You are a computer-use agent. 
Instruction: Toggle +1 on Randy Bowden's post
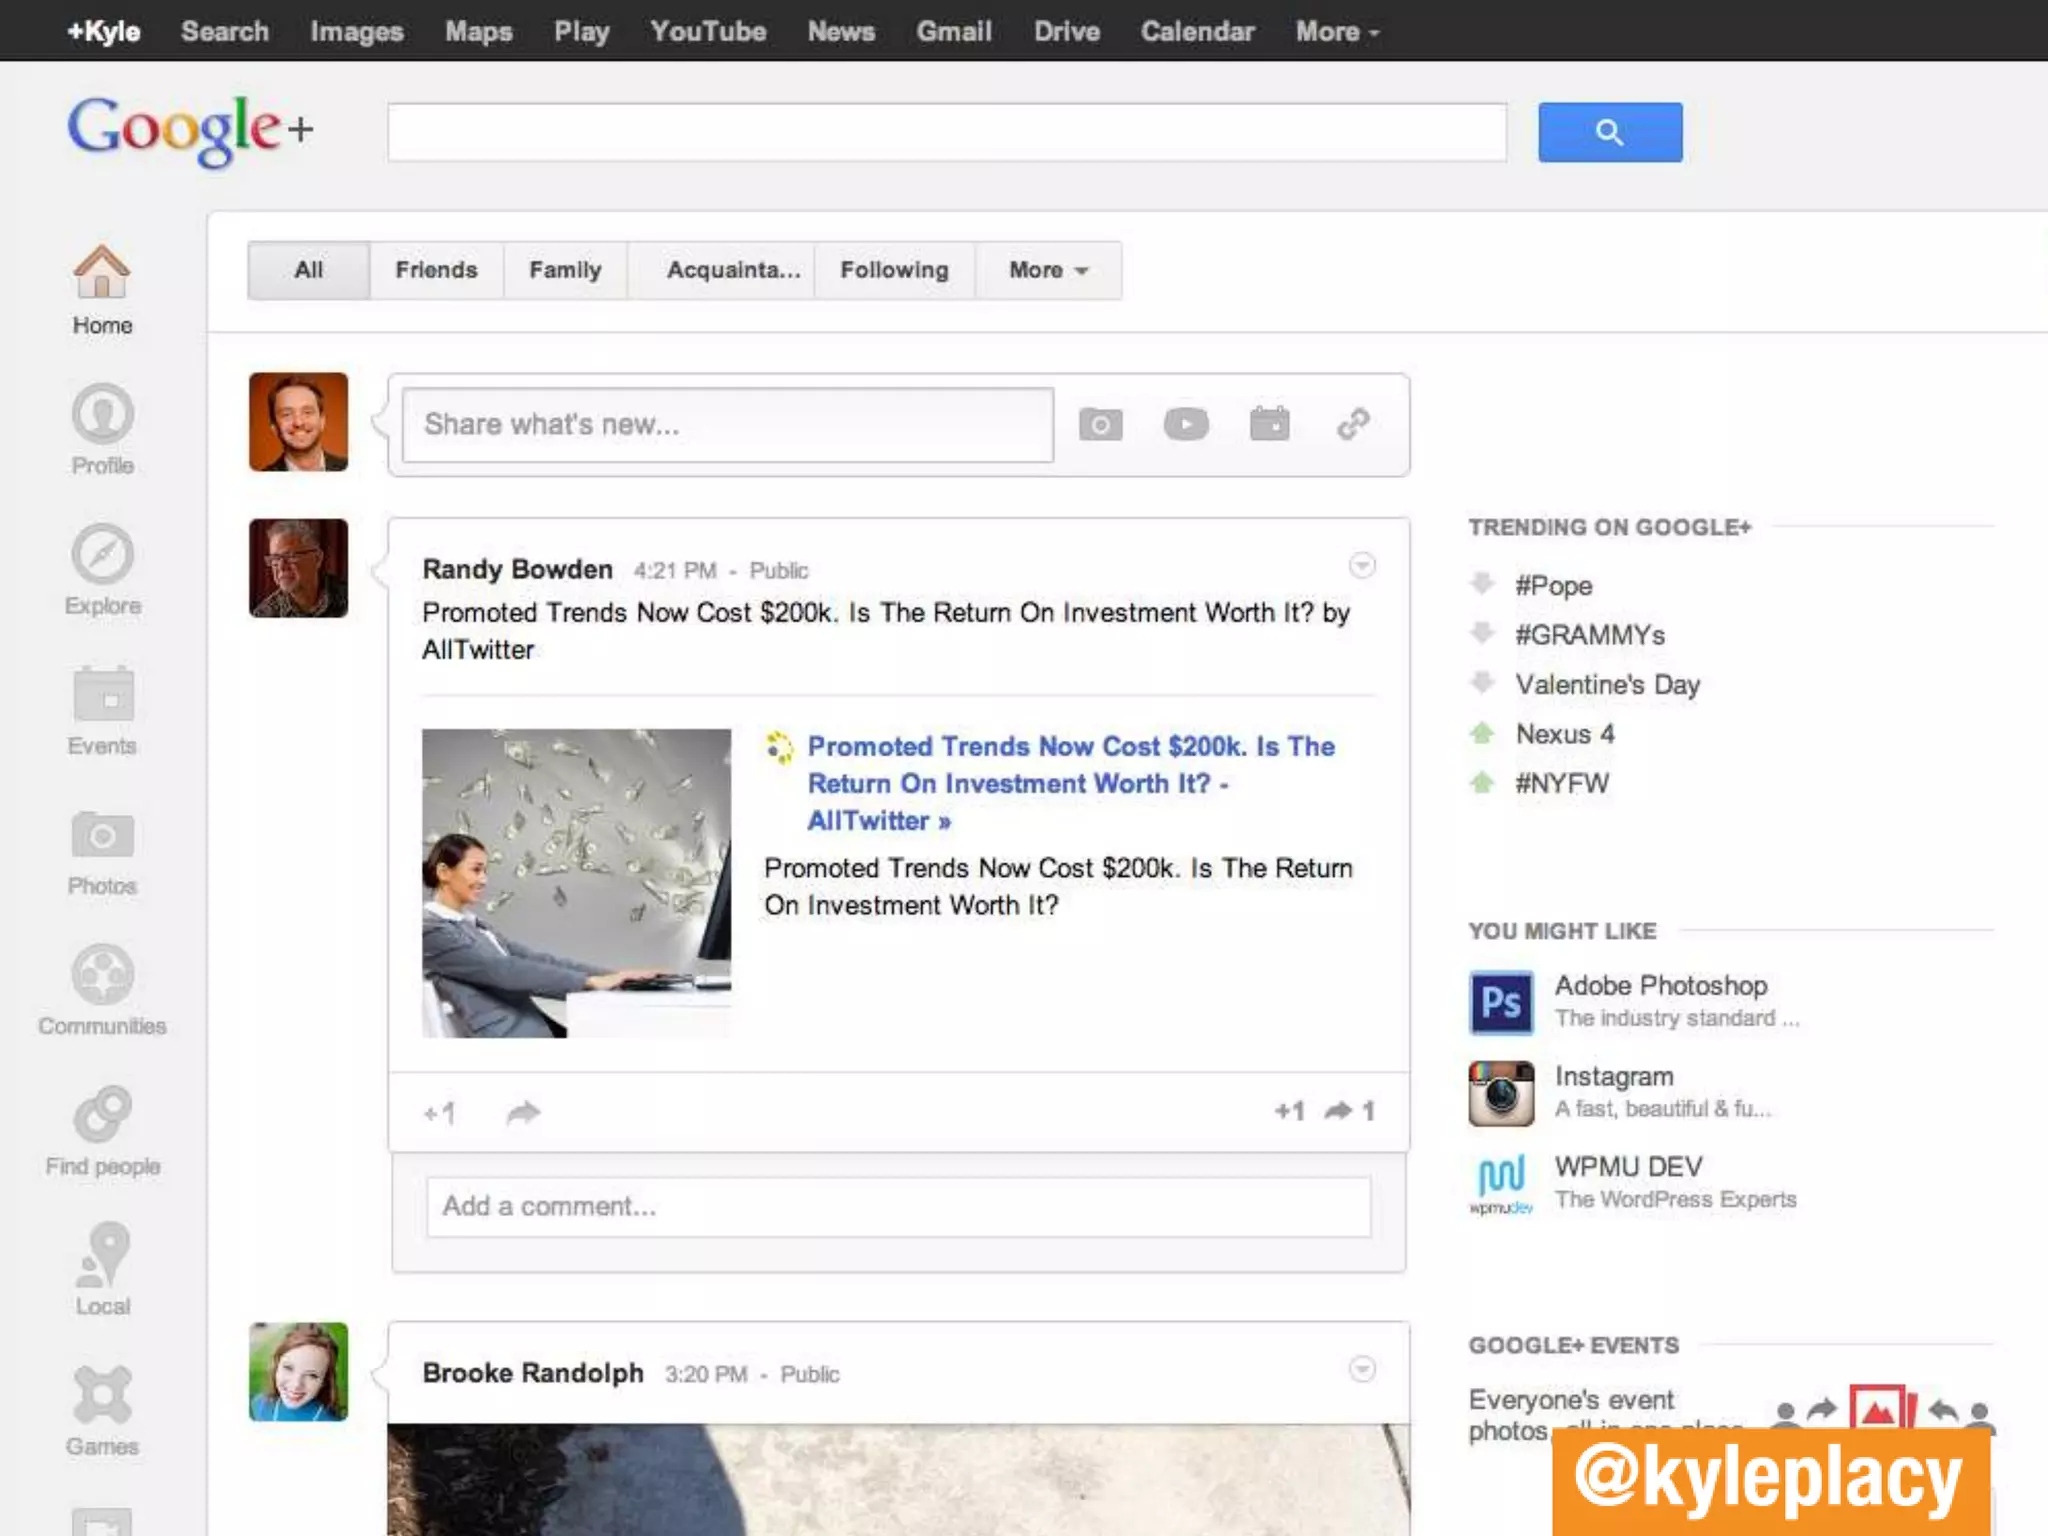tap(440, 1112)
